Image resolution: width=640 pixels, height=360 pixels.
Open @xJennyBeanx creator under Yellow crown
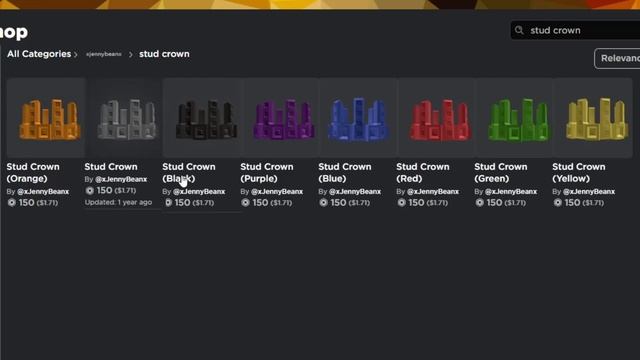[589, 191]
